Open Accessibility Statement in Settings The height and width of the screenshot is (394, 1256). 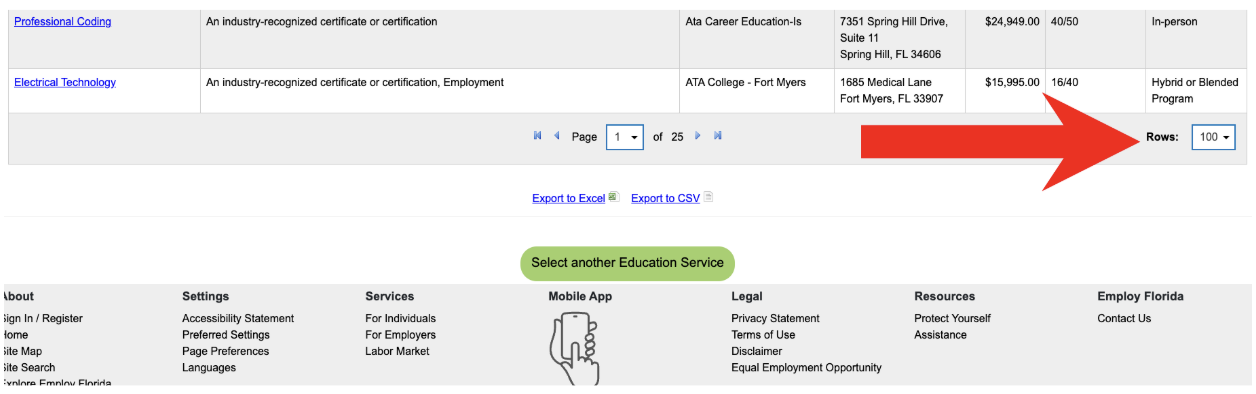coord(238,318)
